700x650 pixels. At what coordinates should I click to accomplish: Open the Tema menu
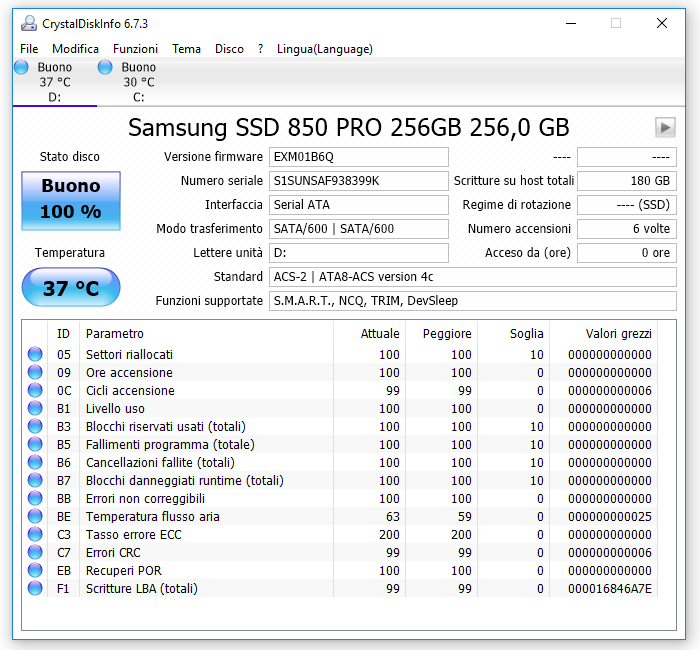coord(186,49)
